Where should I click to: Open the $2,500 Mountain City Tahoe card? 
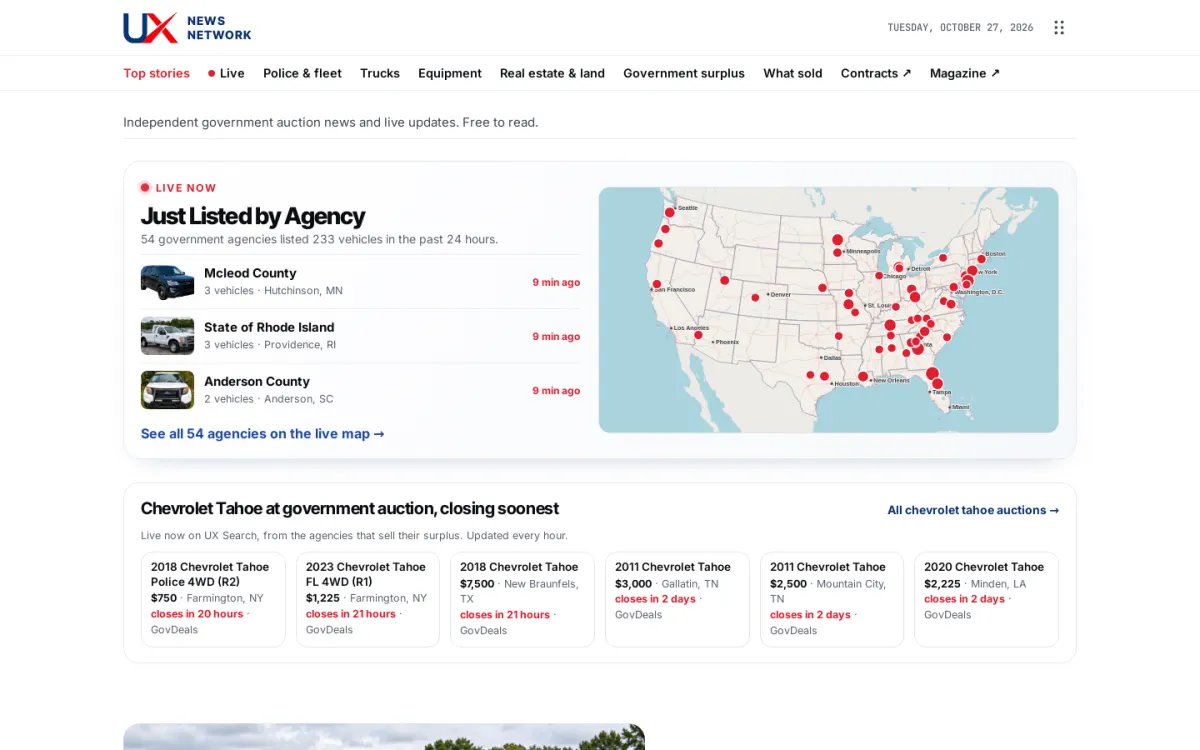(832, 599)
